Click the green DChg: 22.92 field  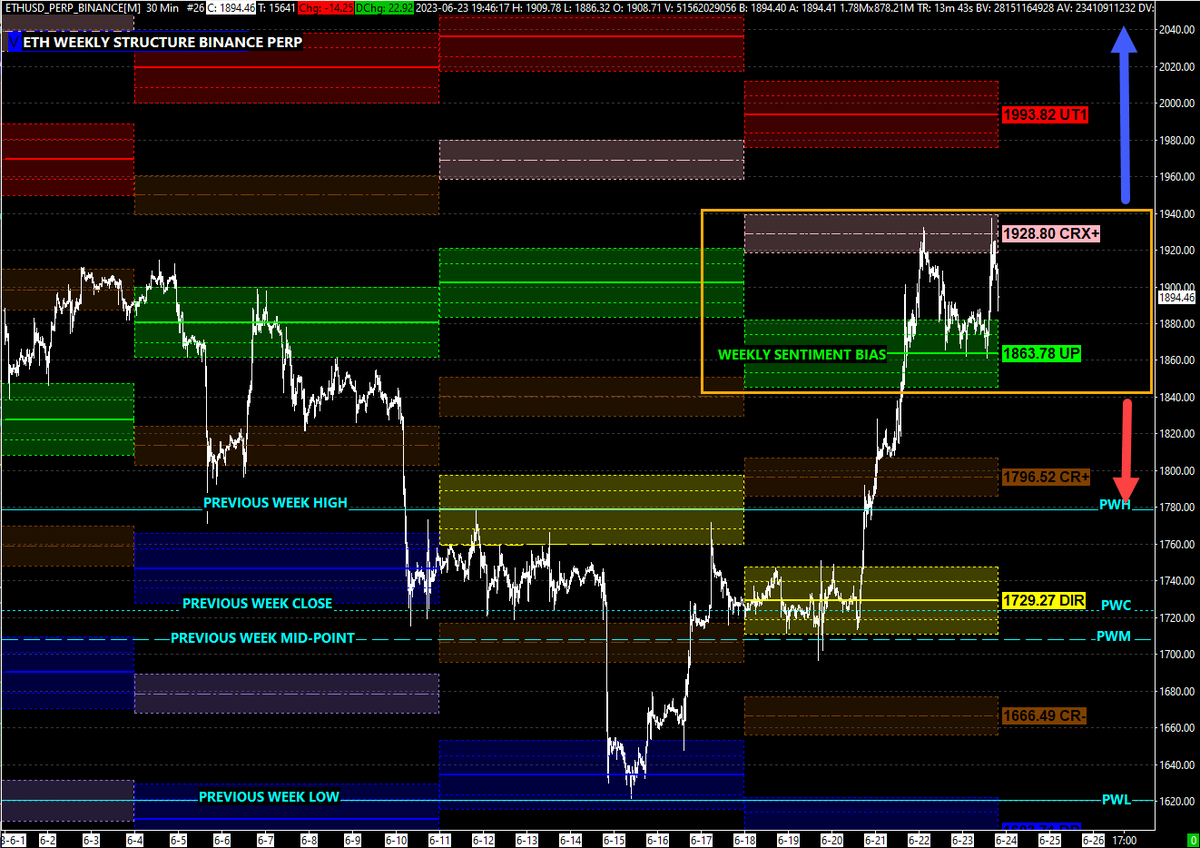click(x=384, y=8)
